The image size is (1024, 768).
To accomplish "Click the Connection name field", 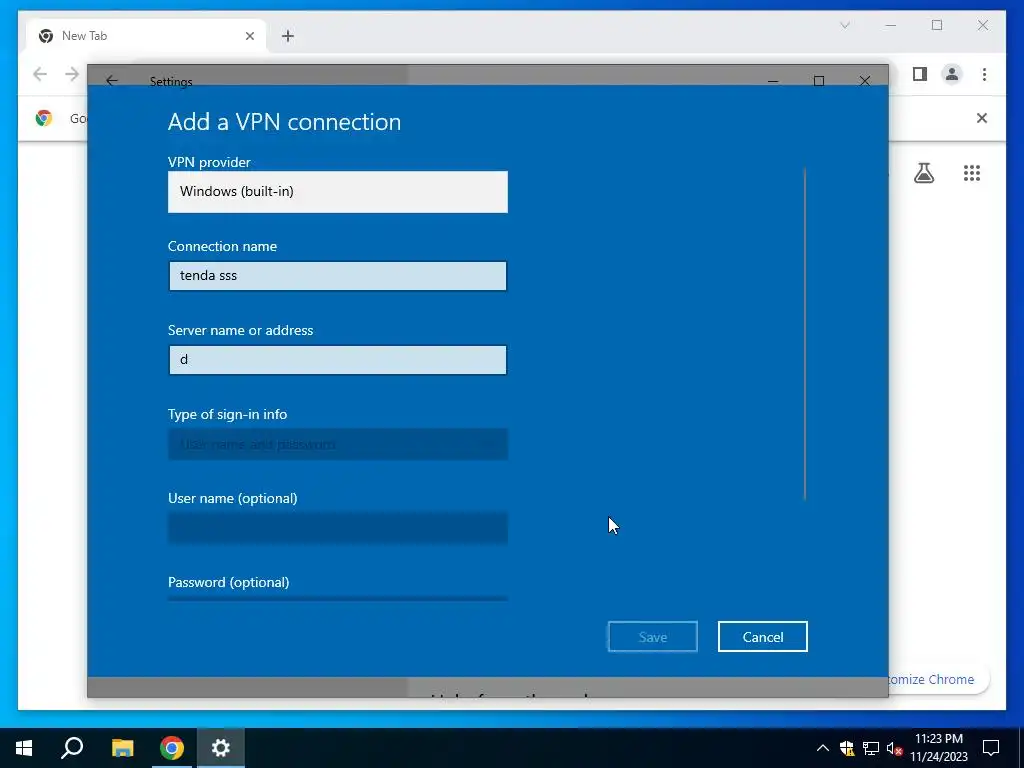I will tap(338, 276).
